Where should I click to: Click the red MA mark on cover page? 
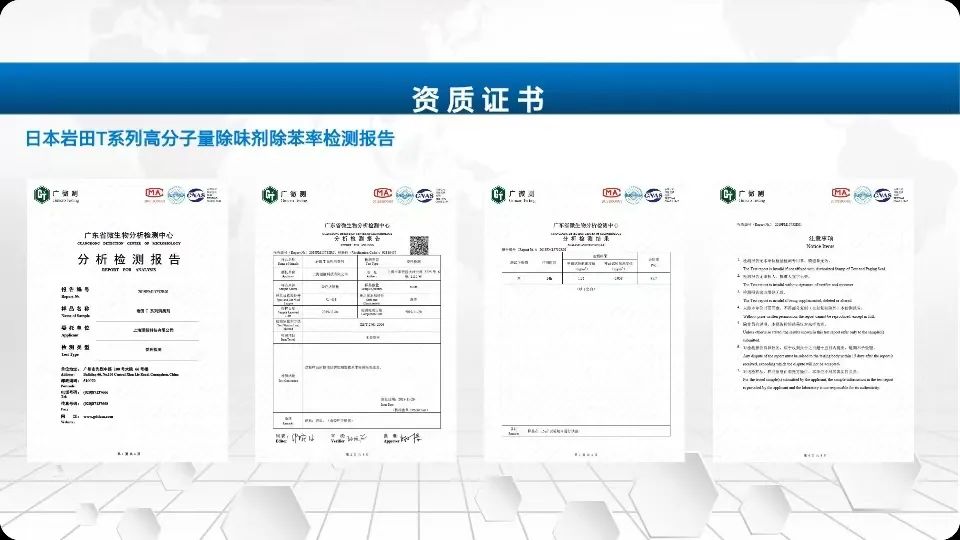[154, 195]
